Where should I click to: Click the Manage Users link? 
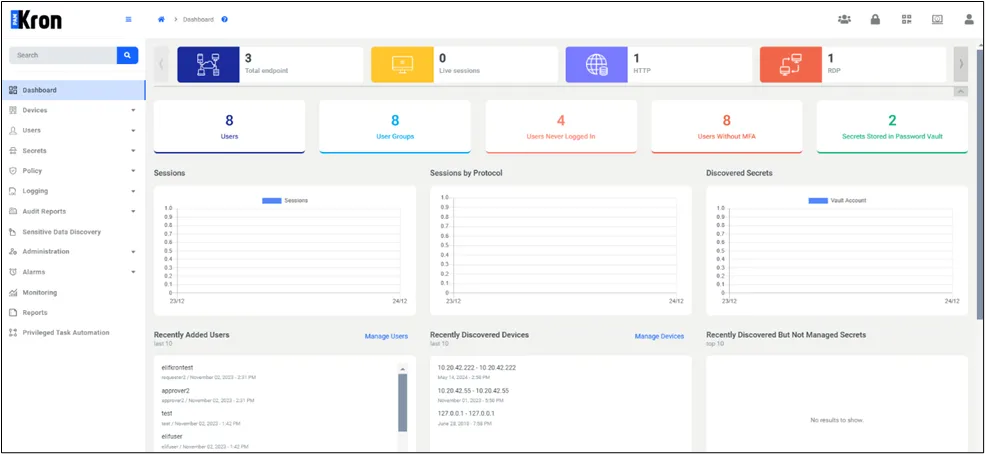386,337
